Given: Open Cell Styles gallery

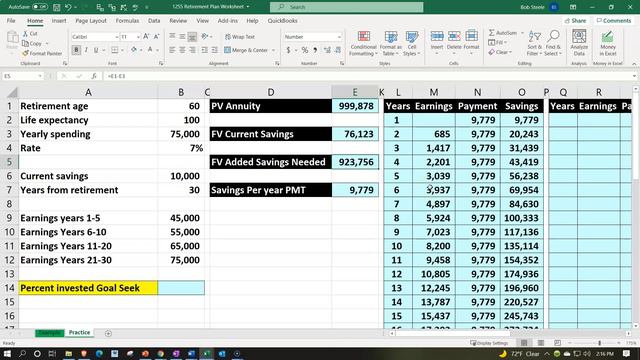Looking at the screenshot, I should (x=411, y=43).
